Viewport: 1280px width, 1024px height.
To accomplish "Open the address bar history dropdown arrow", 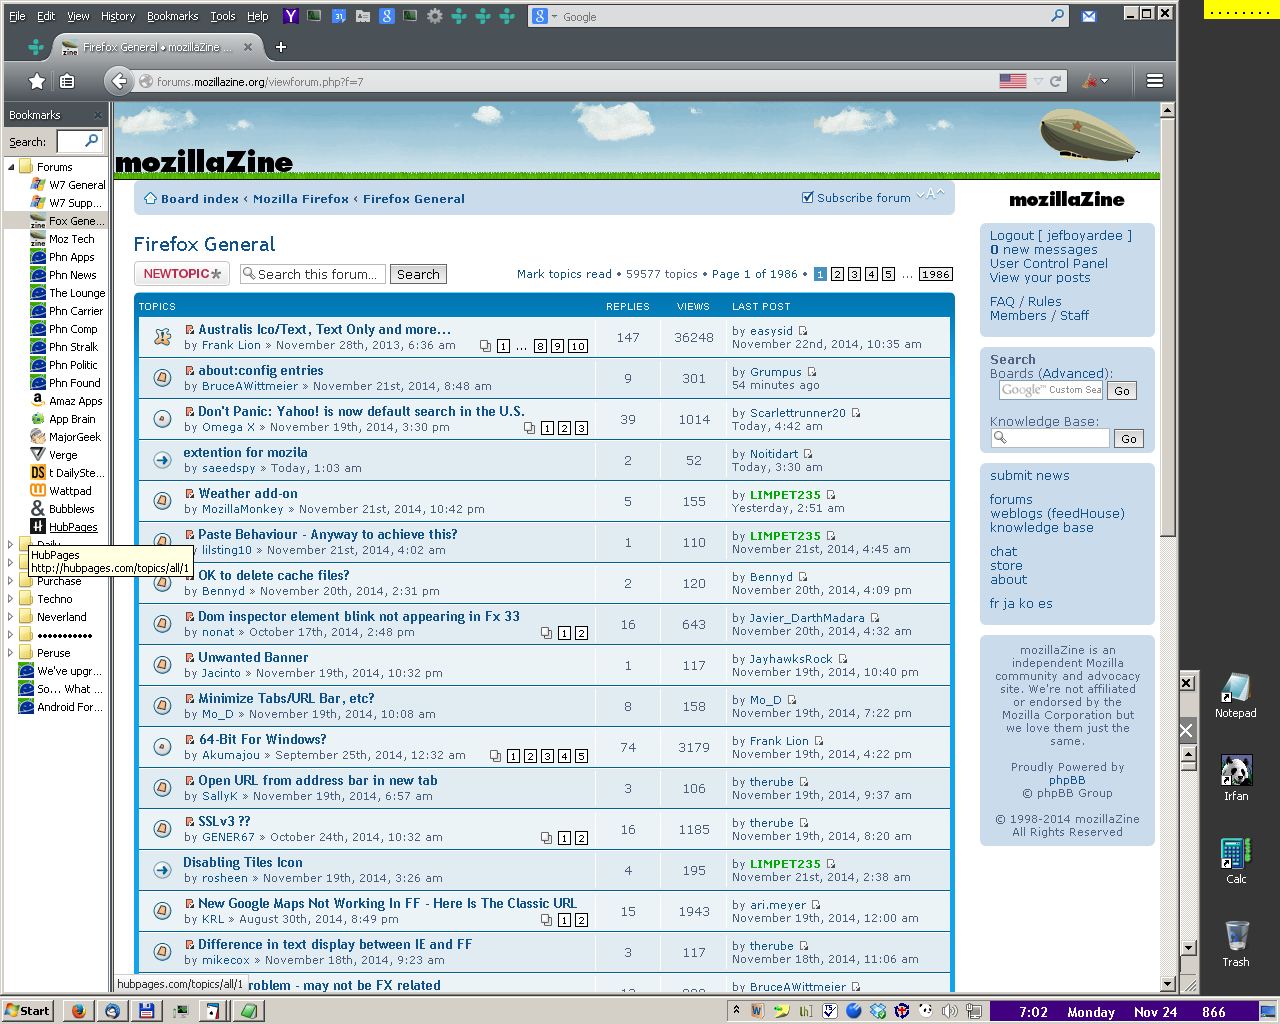I will (x=1038, y=81).
